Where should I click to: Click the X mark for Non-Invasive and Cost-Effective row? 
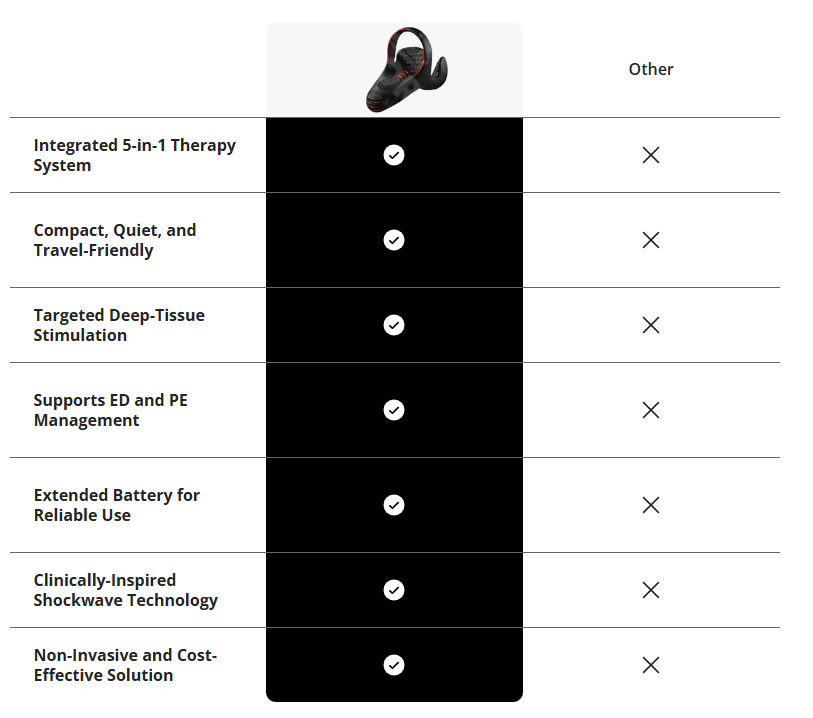(x=651, y=665)
